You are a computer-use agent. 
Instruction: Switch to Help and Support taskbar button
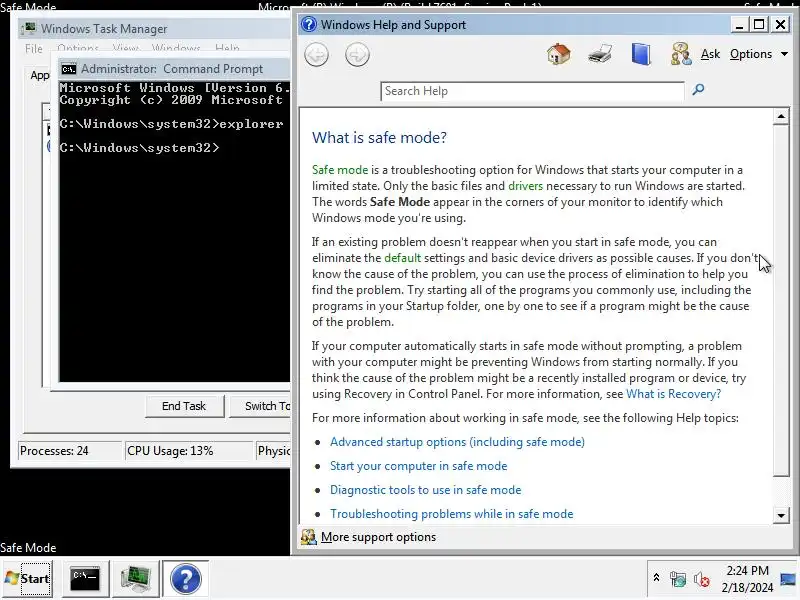click(x=186, y=579)
